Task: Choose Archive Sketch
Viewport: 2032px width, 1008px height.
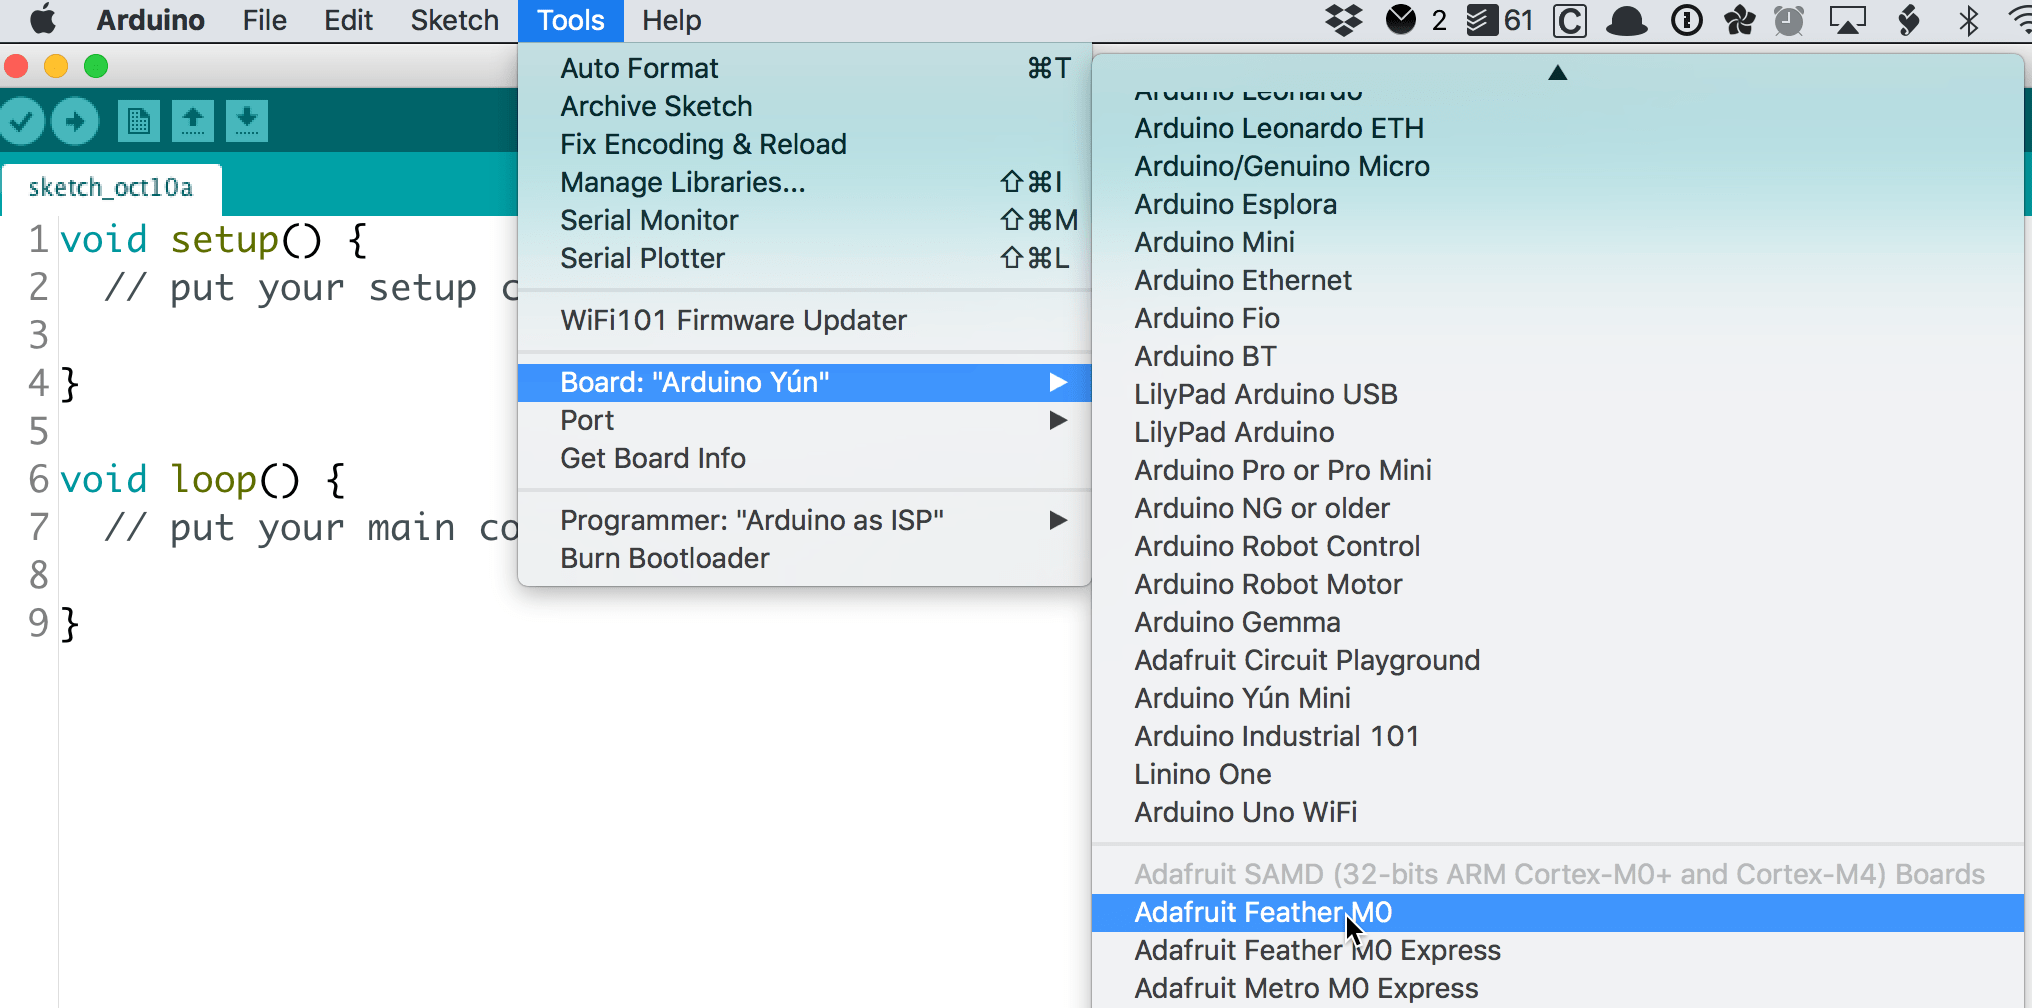Action: (804, 106)
